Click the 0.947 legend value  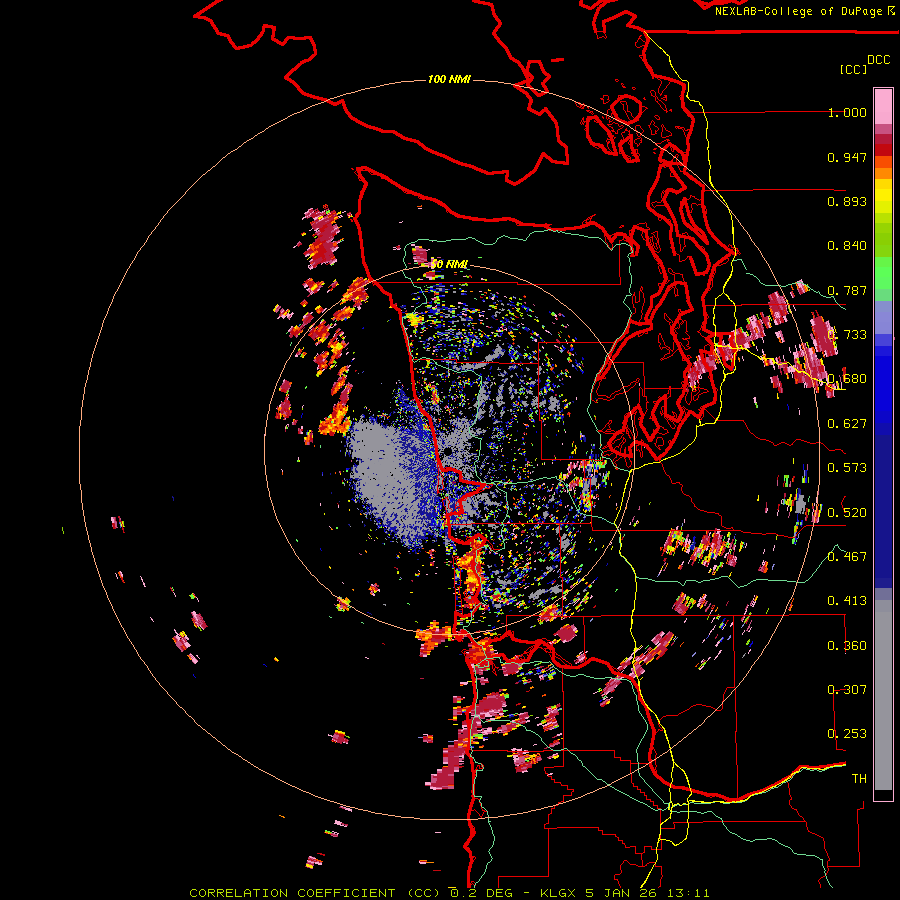click(x=847, y=157)
